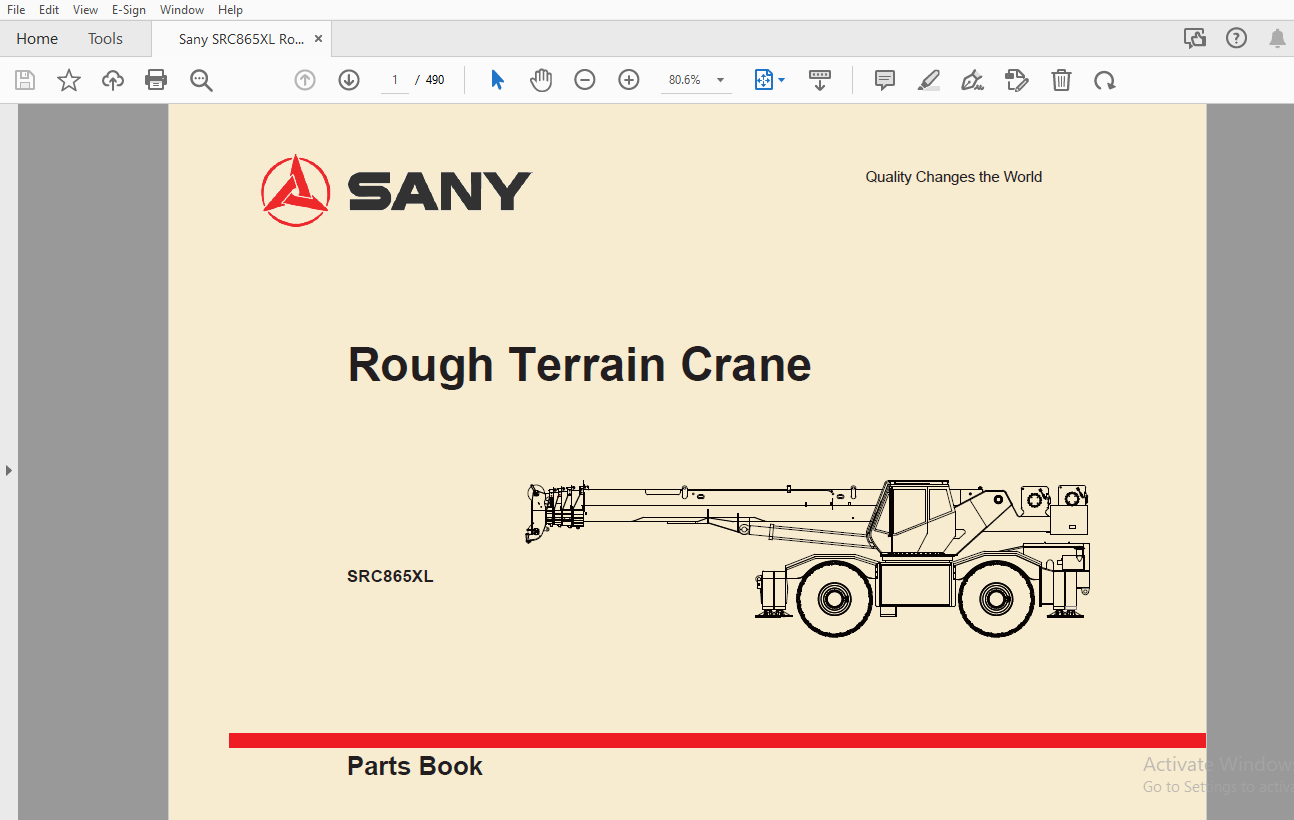The height and width of the screenshot is (820, 1294).
Task: Click the "Rough Terrain Crane" title text
Action: pyautogui.click(x=579, y=365)
